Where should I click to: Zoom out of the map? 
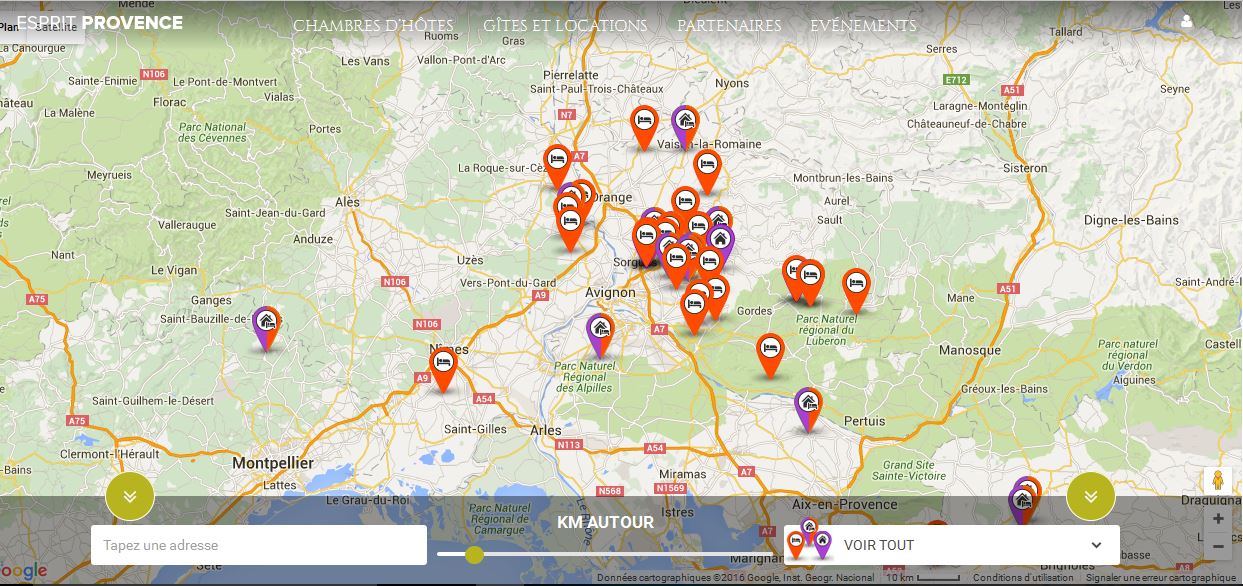coord(1218,546)
